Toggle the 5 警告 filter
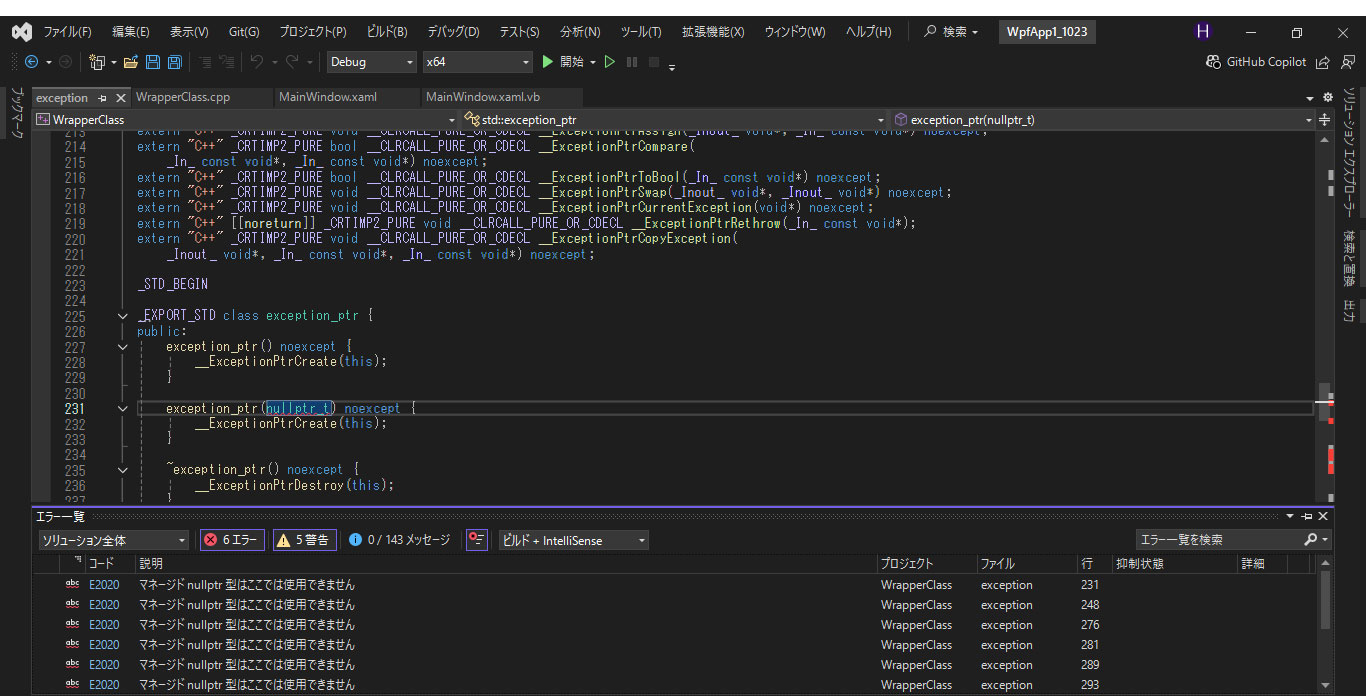The height and width of the screenshot is (696, 1366). tap(304, 539)
